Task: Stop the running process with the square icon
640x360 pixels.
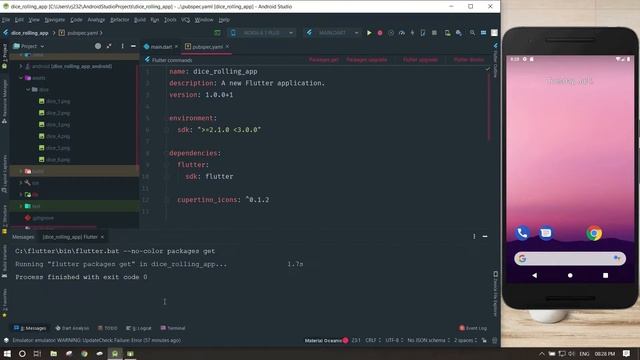Action: (x=434, y=33)
